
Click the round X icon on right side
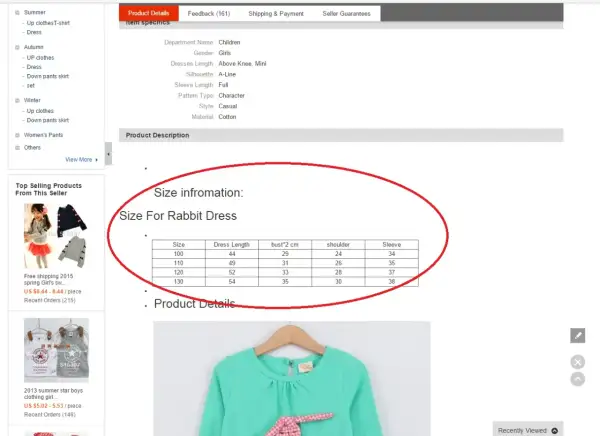coord(577,362)
